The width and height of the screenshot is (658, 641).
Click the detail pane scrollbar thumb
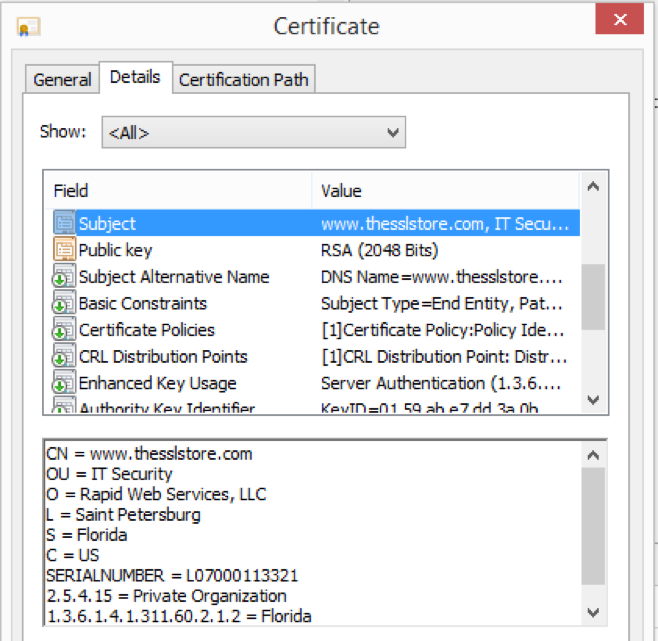point(593,526)
